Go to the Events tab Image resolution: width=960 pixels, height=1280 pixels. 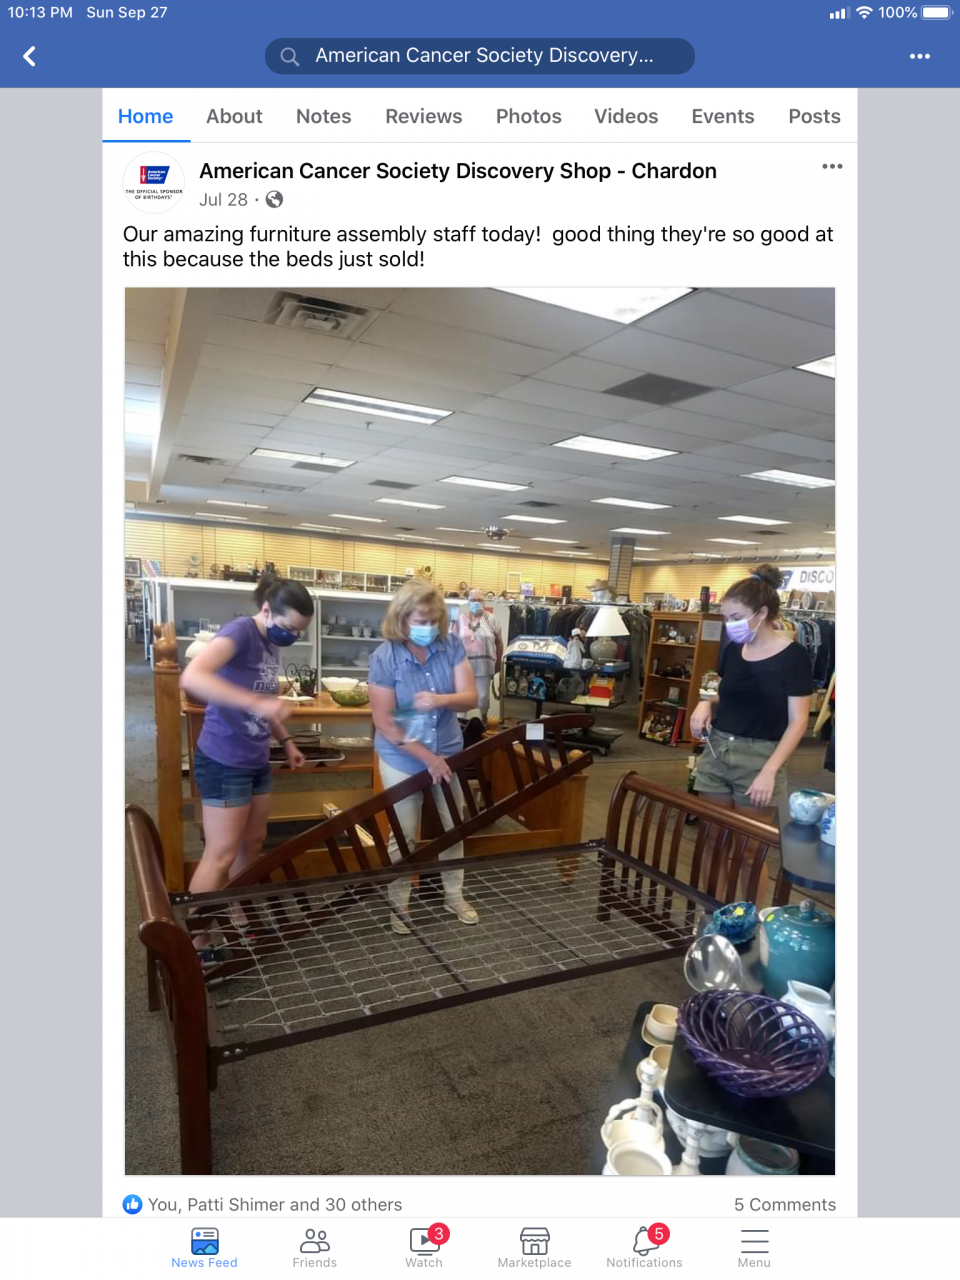click(x=723, y=116)
